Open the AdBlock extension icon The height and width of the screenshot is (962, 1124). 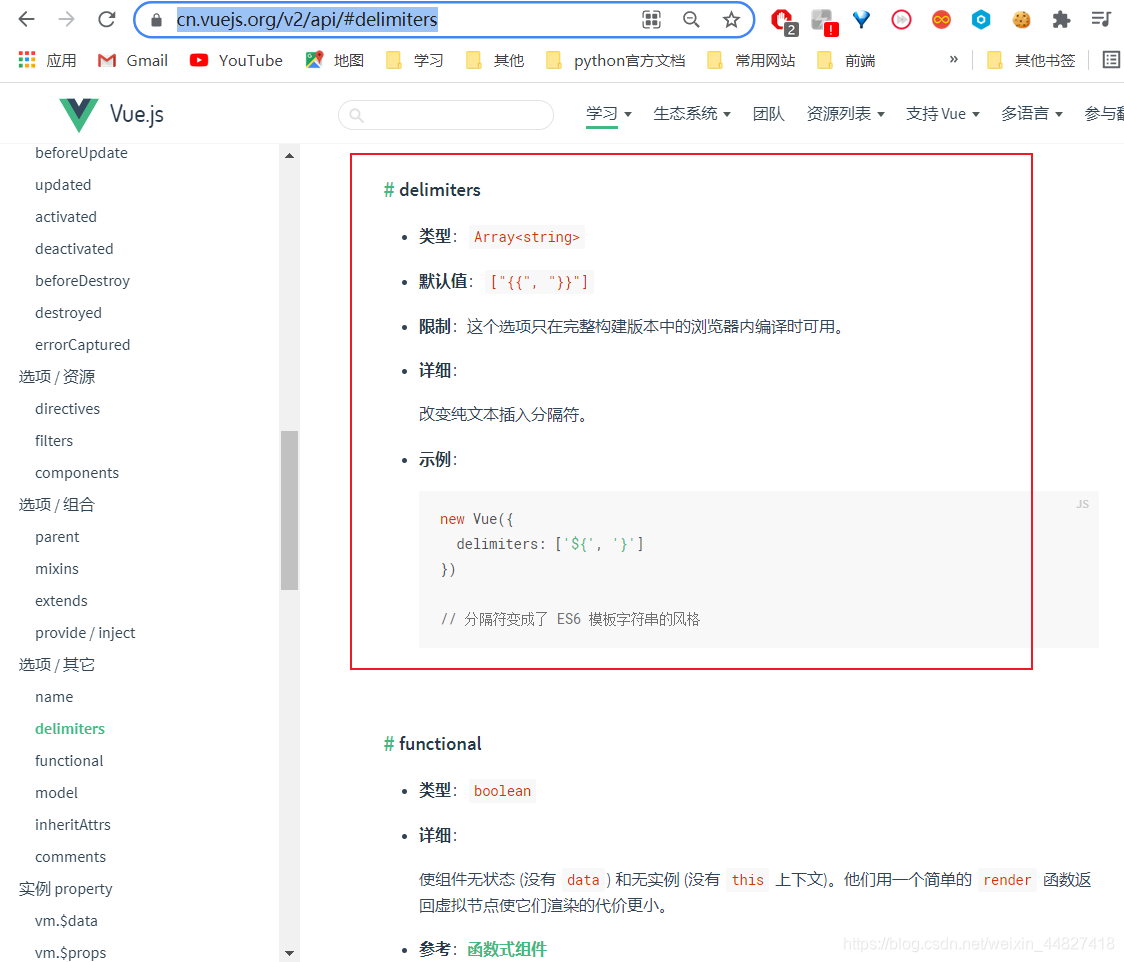781,19
